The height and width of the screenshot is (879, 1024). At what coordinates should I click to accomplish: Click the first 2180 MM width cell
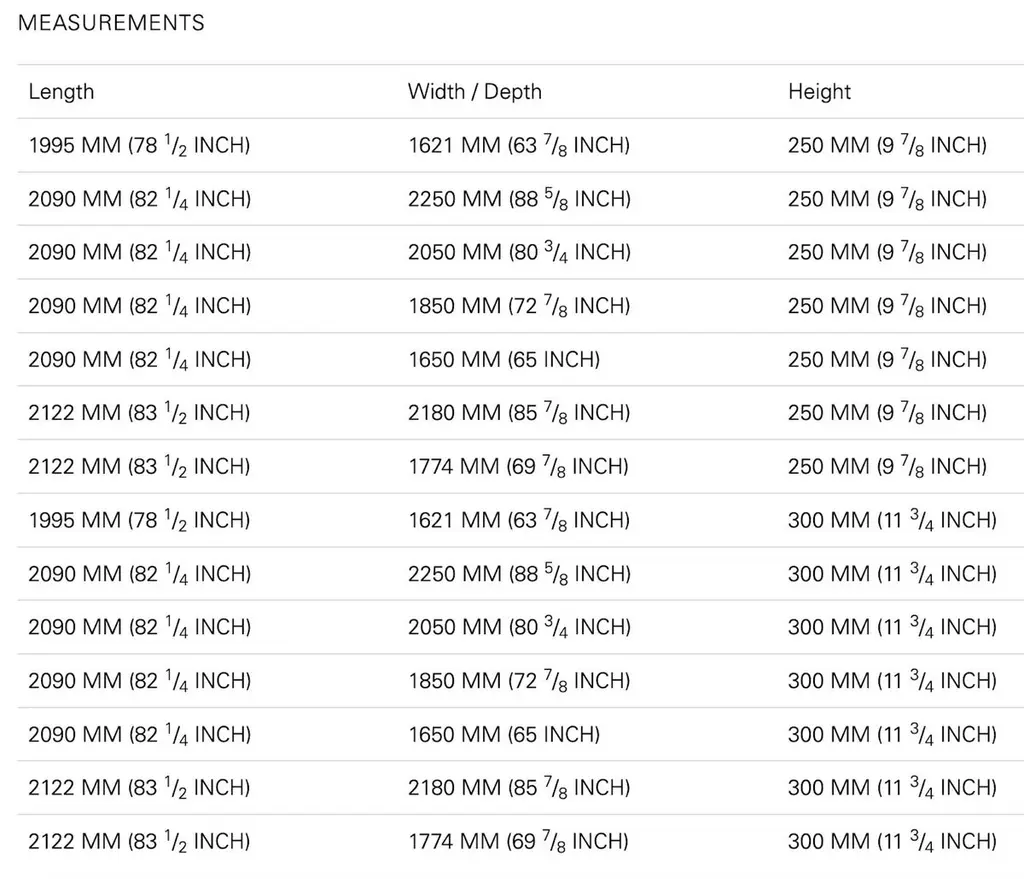(519, 413)
